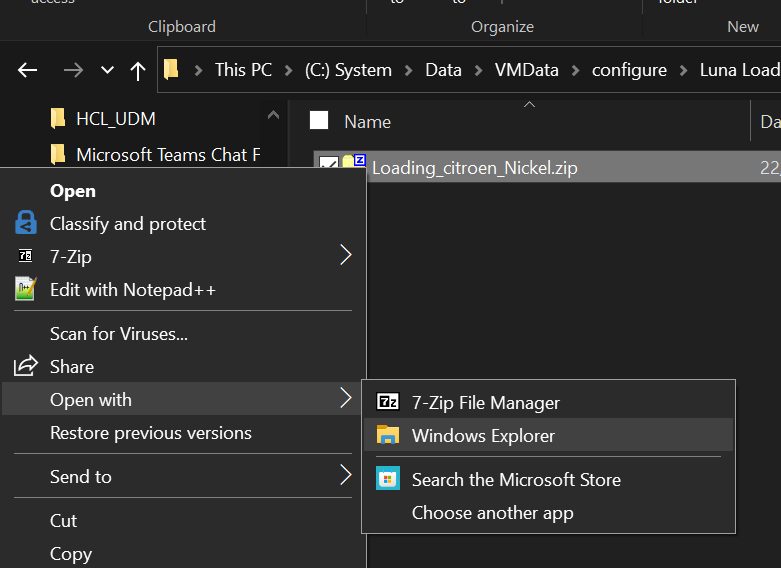Expand chevron before This PC breadcrumb
Viewport: 781px width, 568px height.
click(198, 70)
